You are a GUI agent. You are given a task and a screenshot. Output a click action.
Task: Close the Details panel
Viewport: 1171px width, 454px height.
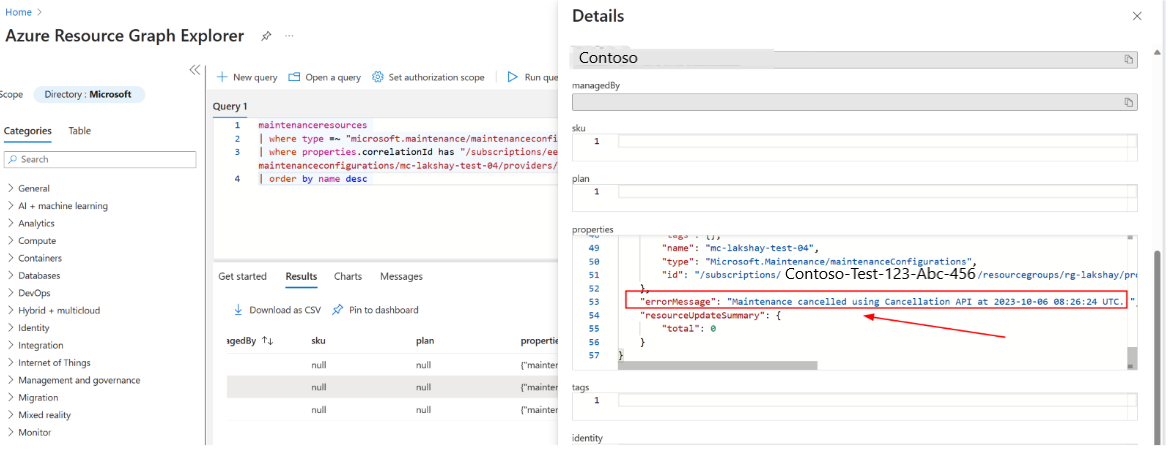[1137, 16]
